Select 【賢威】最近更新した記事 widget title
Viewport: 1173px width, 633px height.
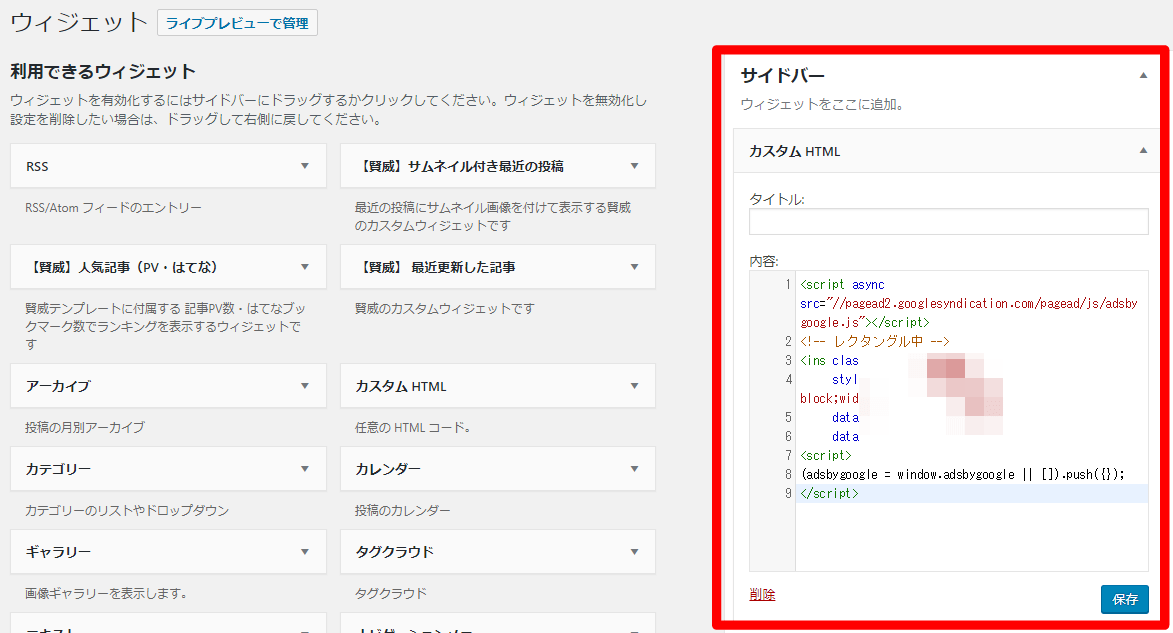435,267
